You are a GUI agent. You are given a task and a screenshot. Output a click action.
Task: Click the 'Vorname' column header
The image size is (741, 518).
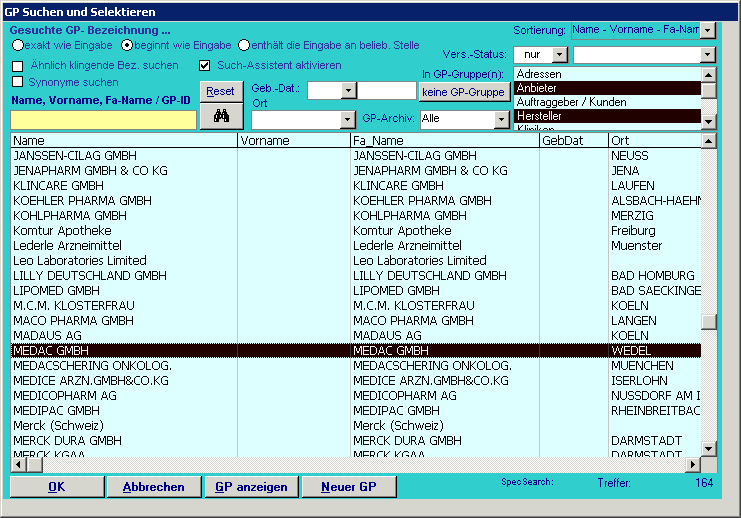[x=294, y=140]
